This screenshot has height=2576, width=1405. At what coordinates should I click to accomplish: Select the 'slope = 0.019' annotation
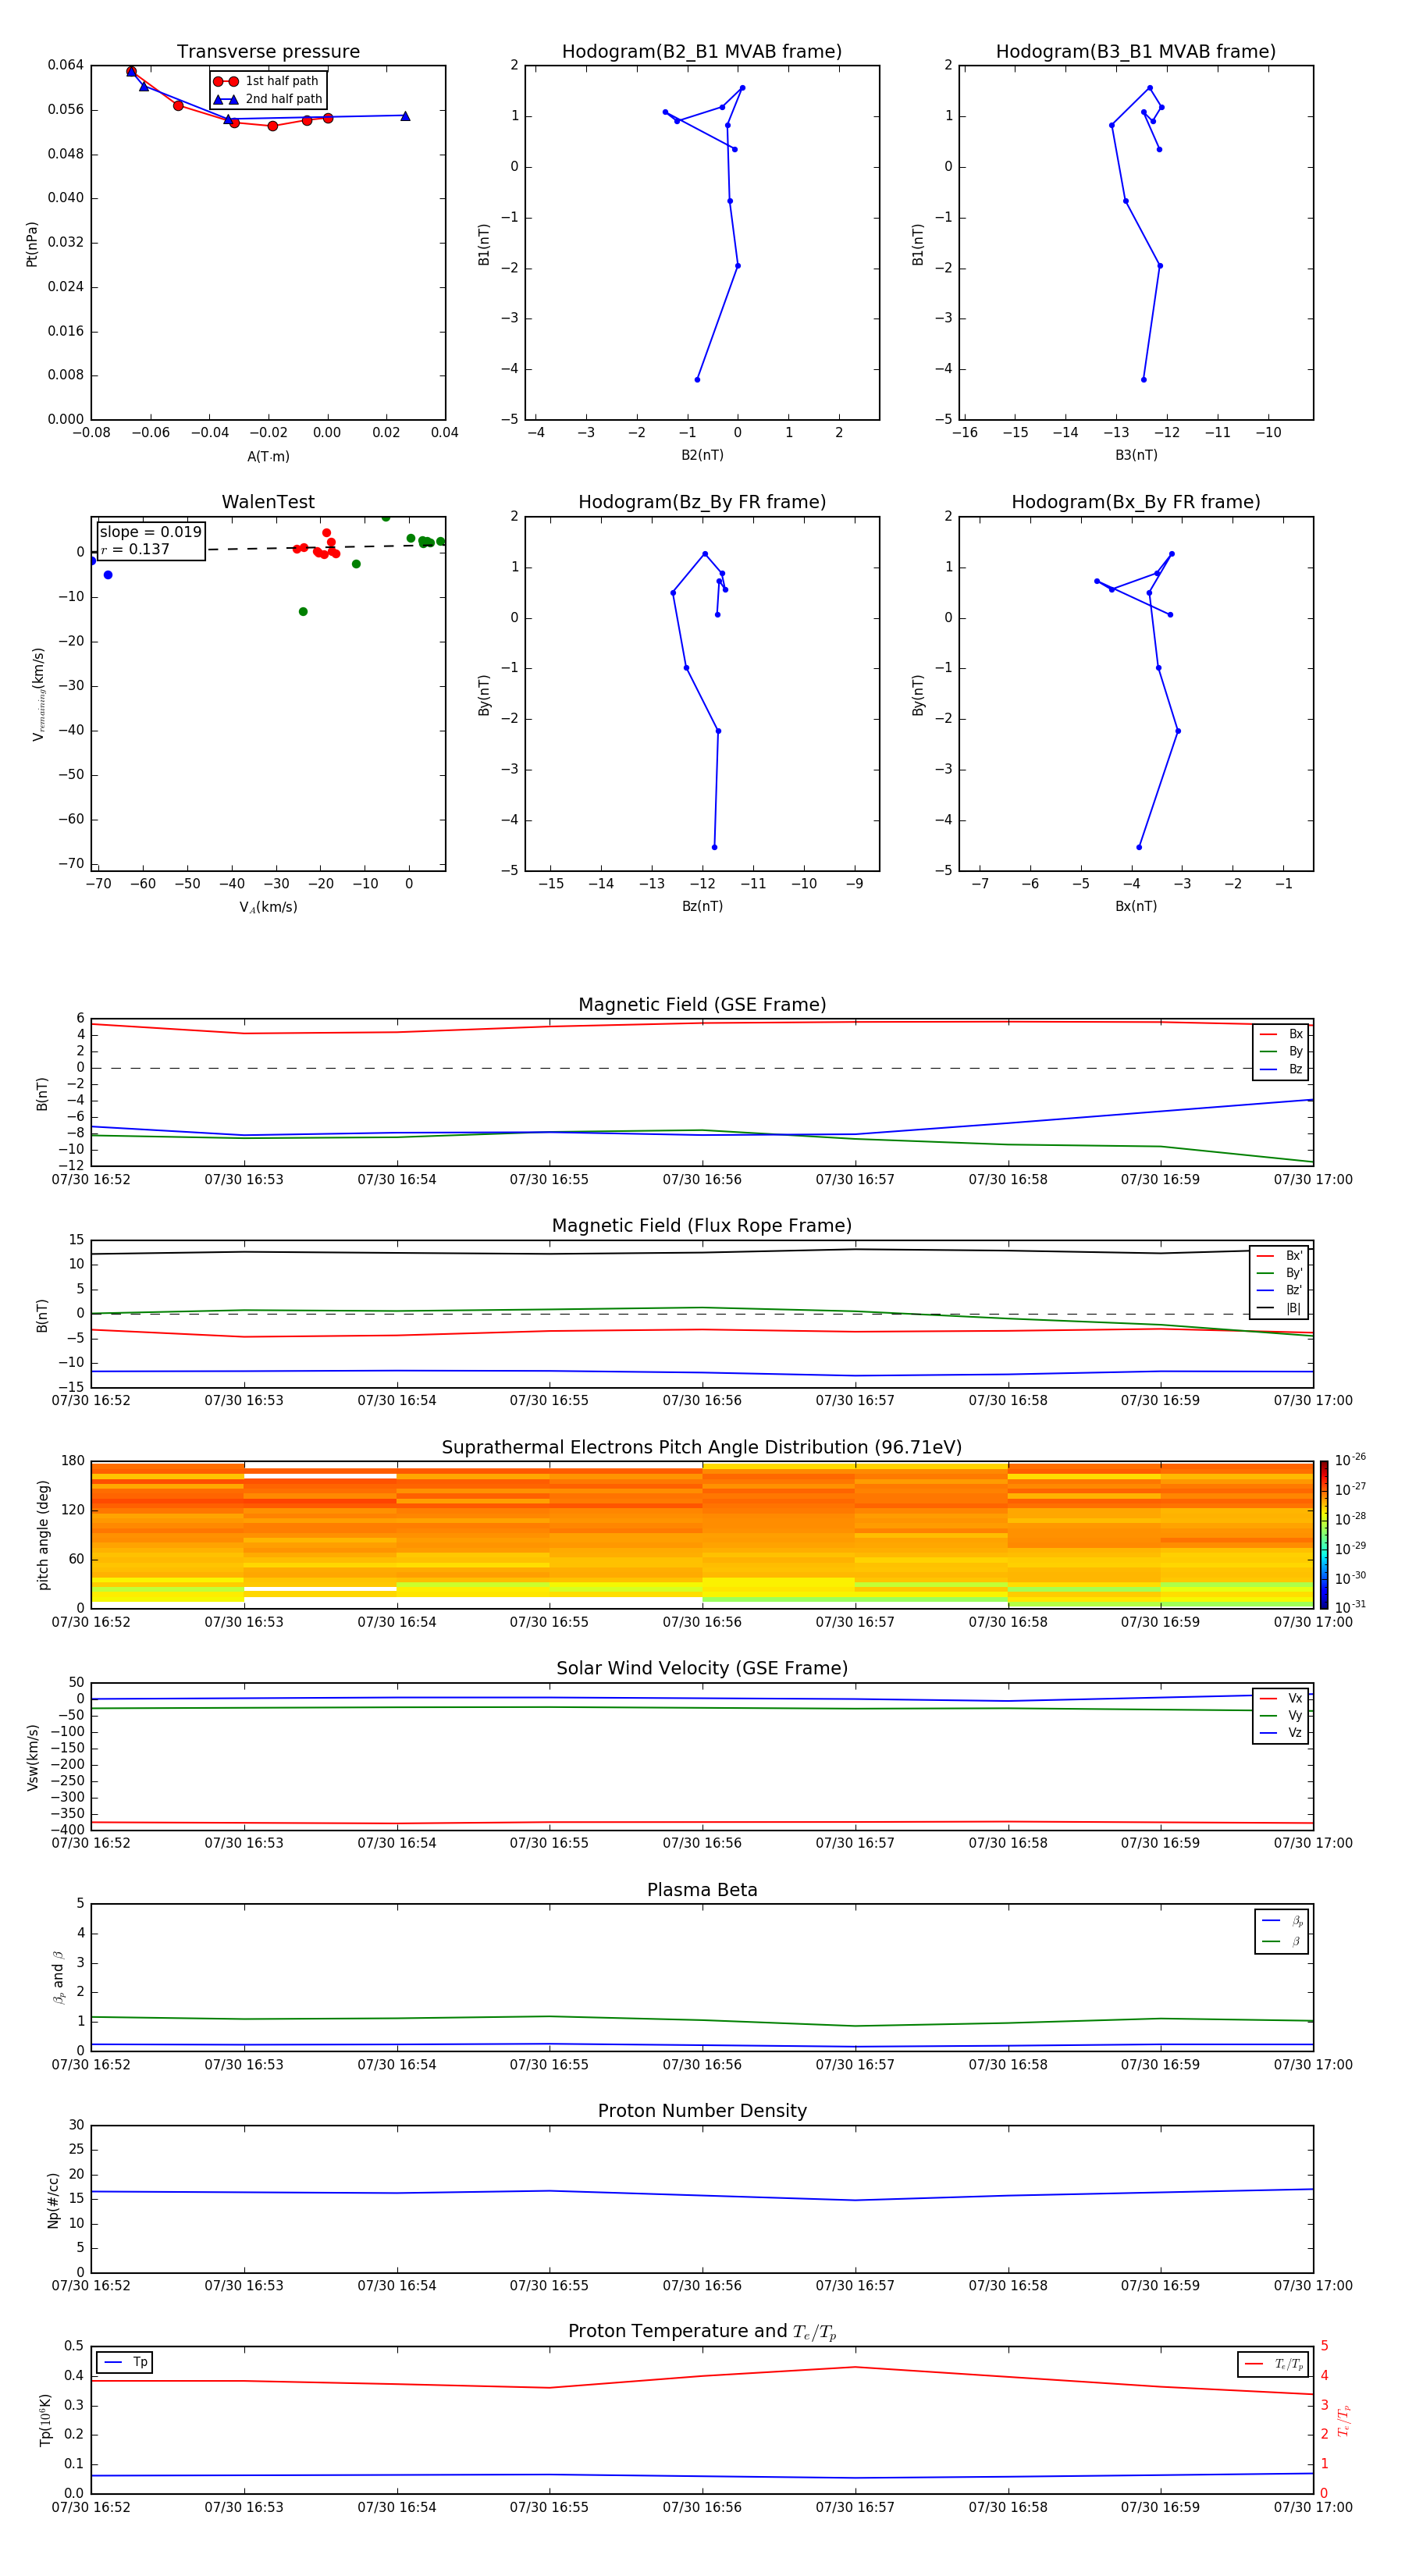[151, 532]
